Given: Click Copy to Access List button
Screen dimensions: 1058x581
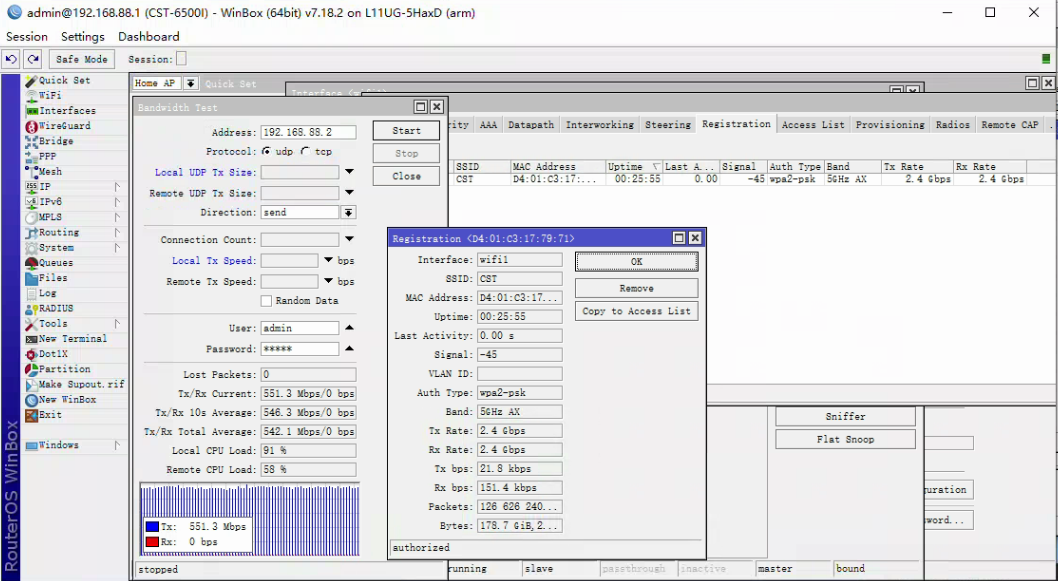Looking at the screenshot, I should (x=636, y=311).
